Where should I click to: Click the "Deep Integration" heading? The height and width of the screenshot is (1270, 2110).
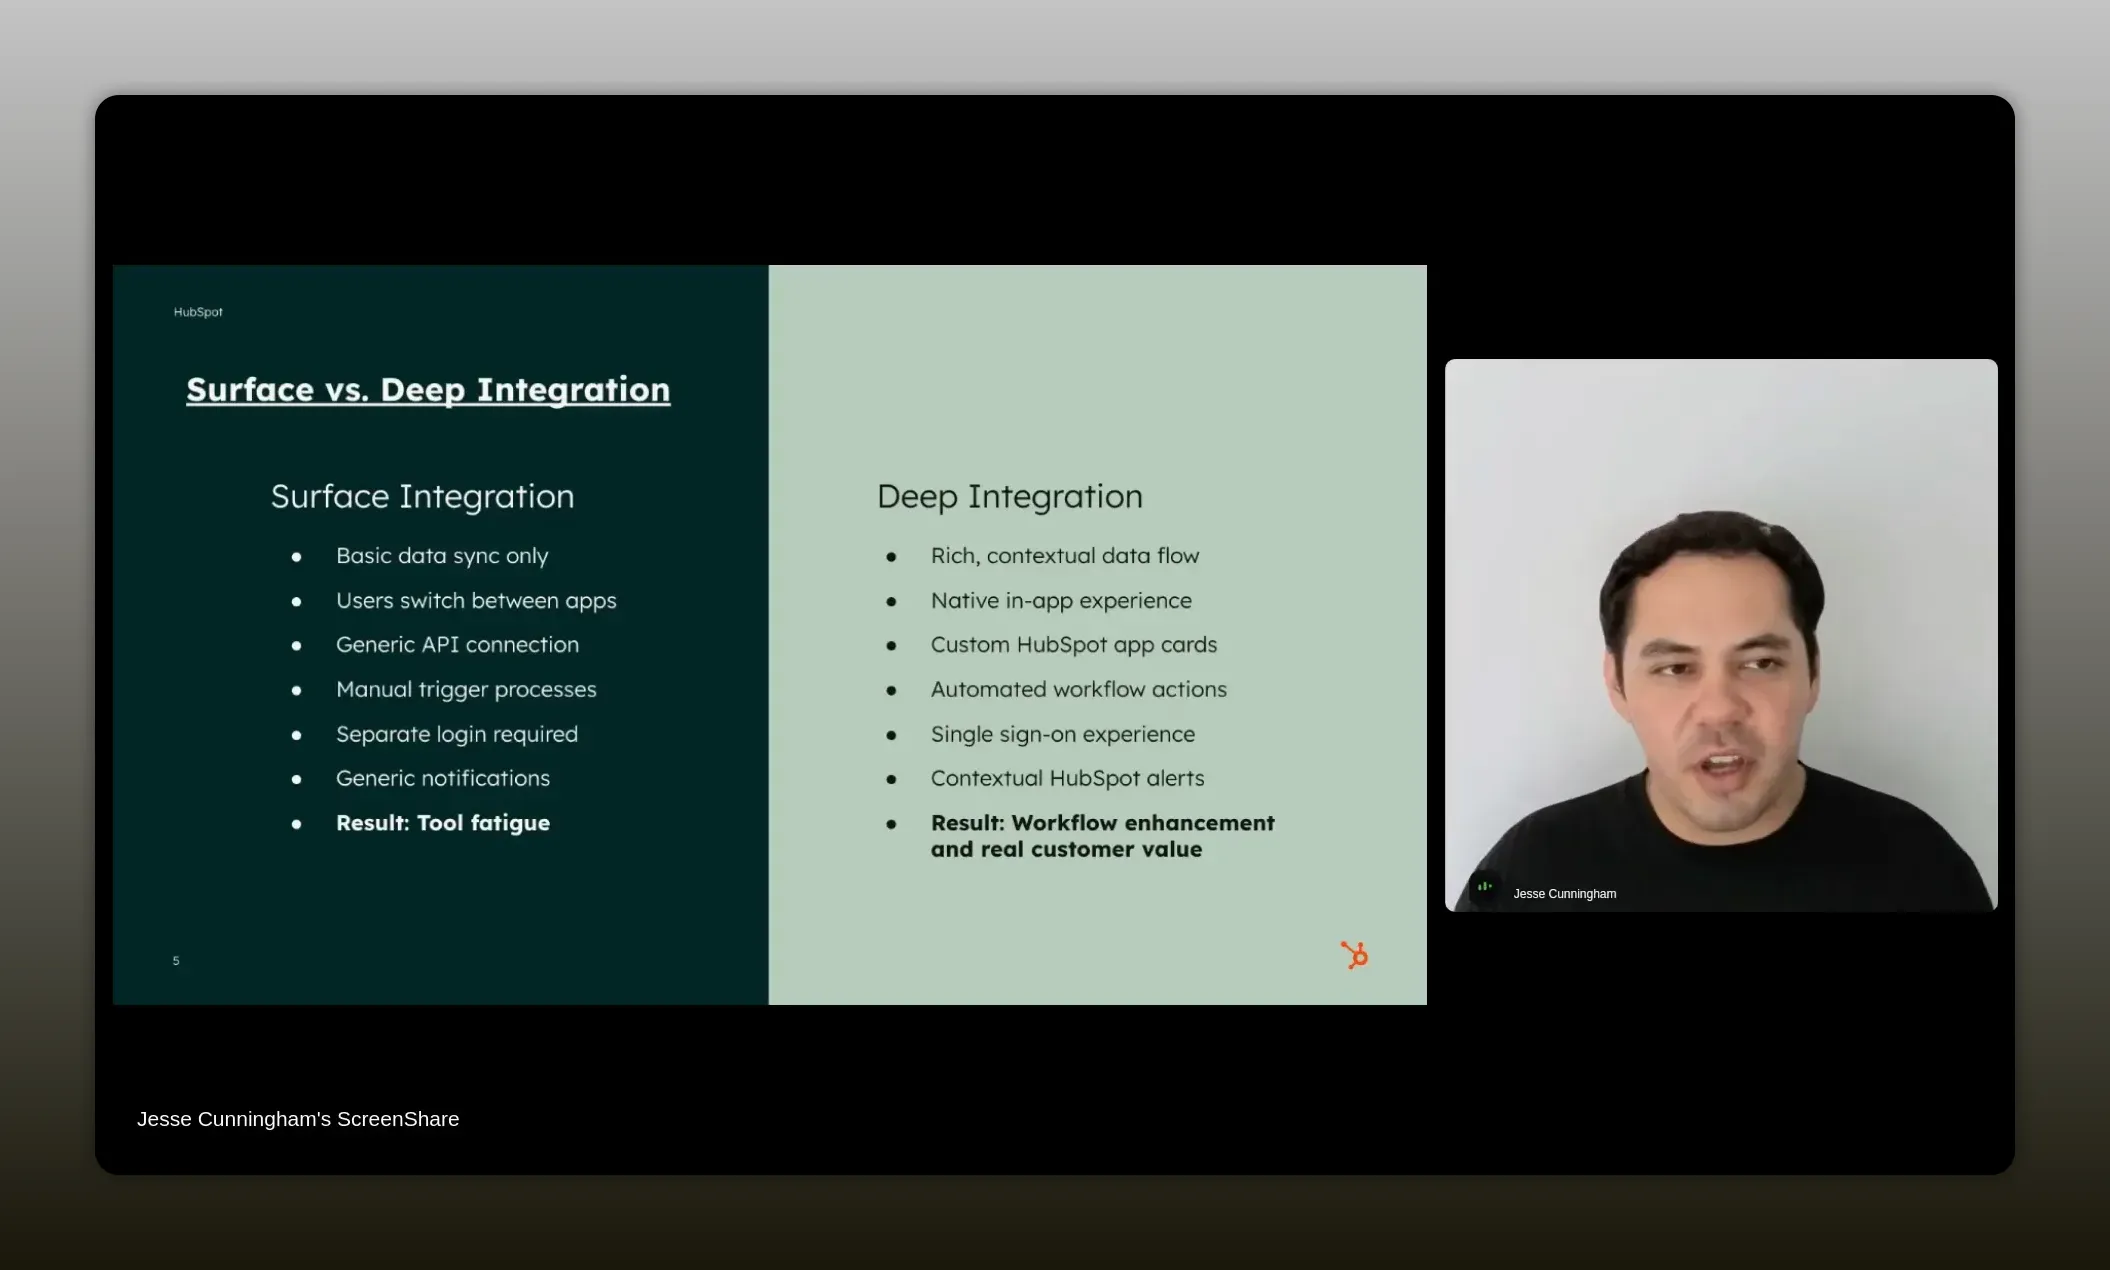[x=1009, y=497]
